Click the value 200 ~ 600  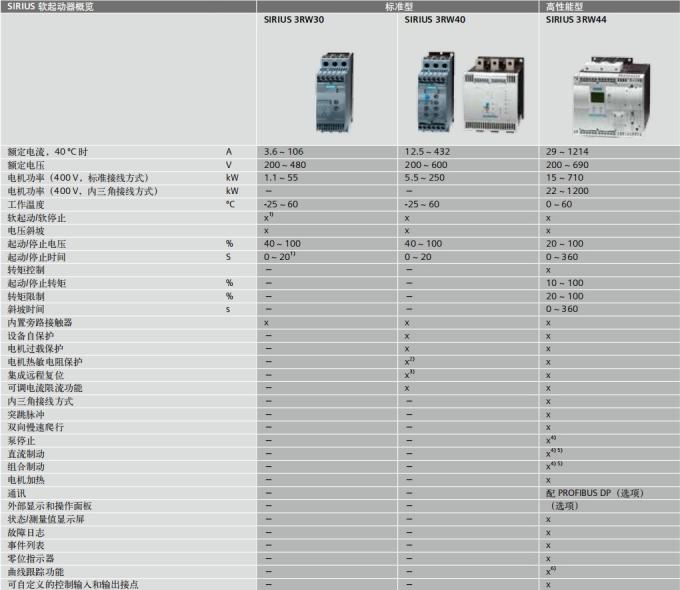(425, 165)
